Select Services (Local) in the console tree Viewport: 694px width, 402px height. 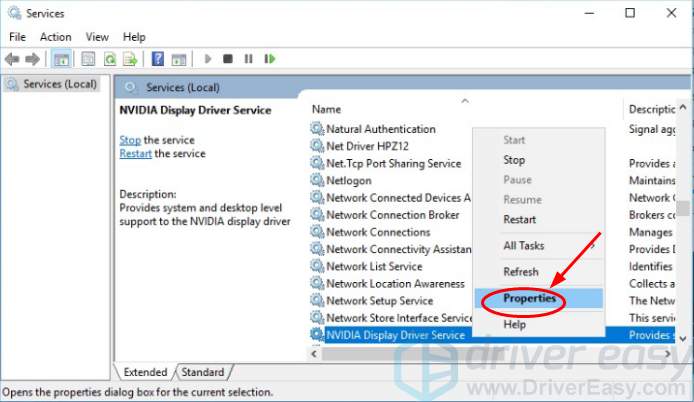point(51,84)
